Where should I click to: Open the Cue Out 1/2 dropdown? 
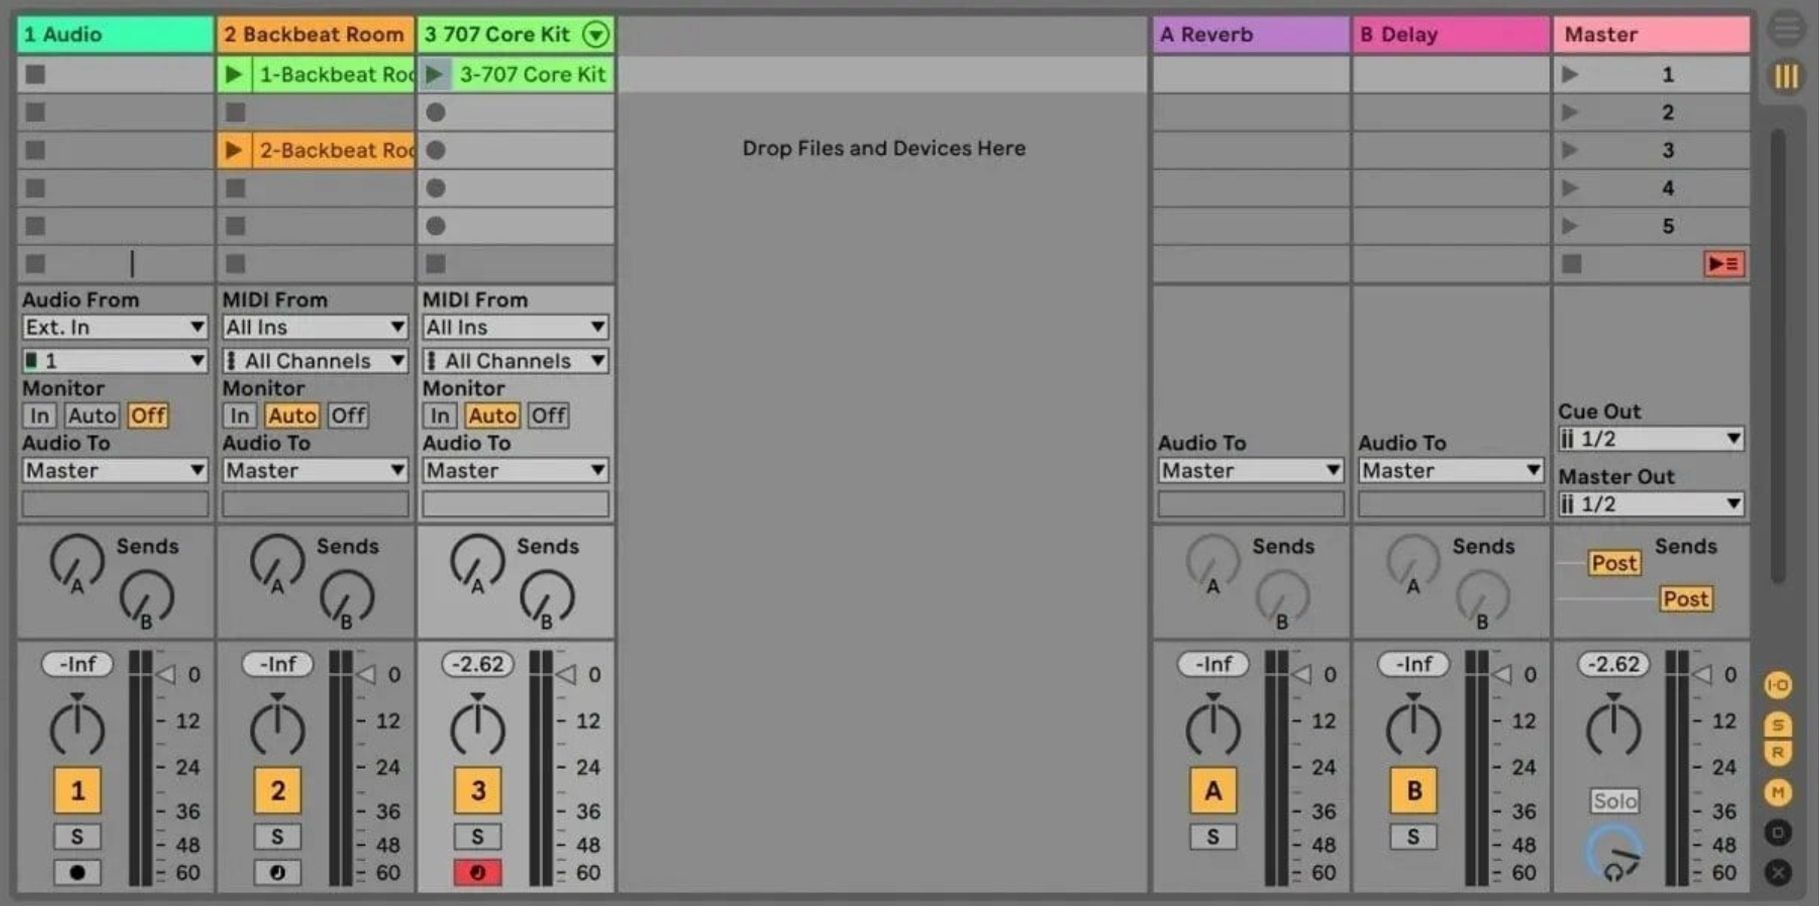point(1651,439)
